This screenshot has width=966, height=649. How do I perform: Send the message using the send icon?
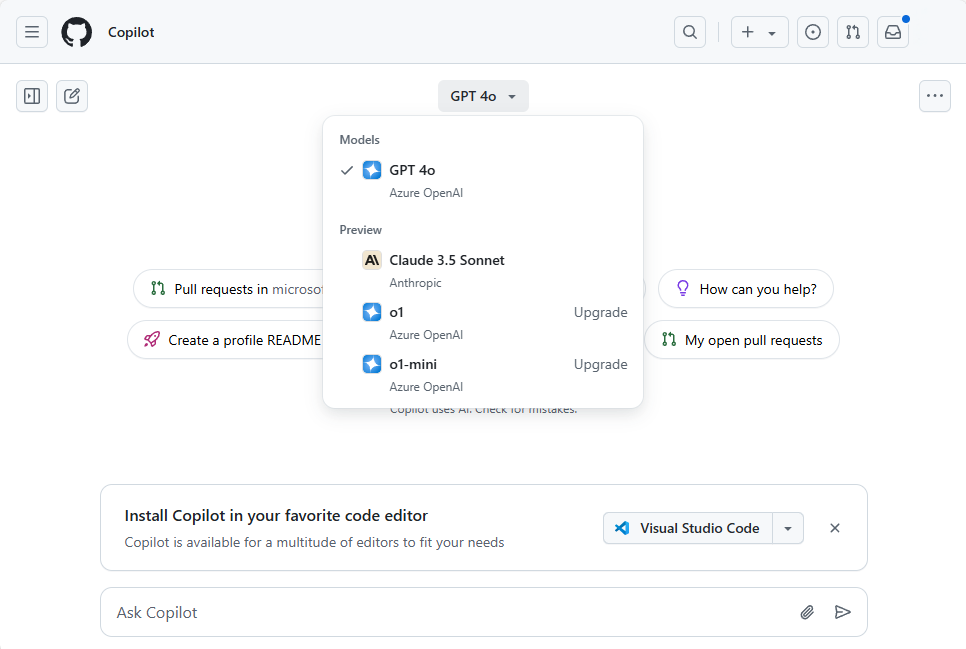[843, 612]
